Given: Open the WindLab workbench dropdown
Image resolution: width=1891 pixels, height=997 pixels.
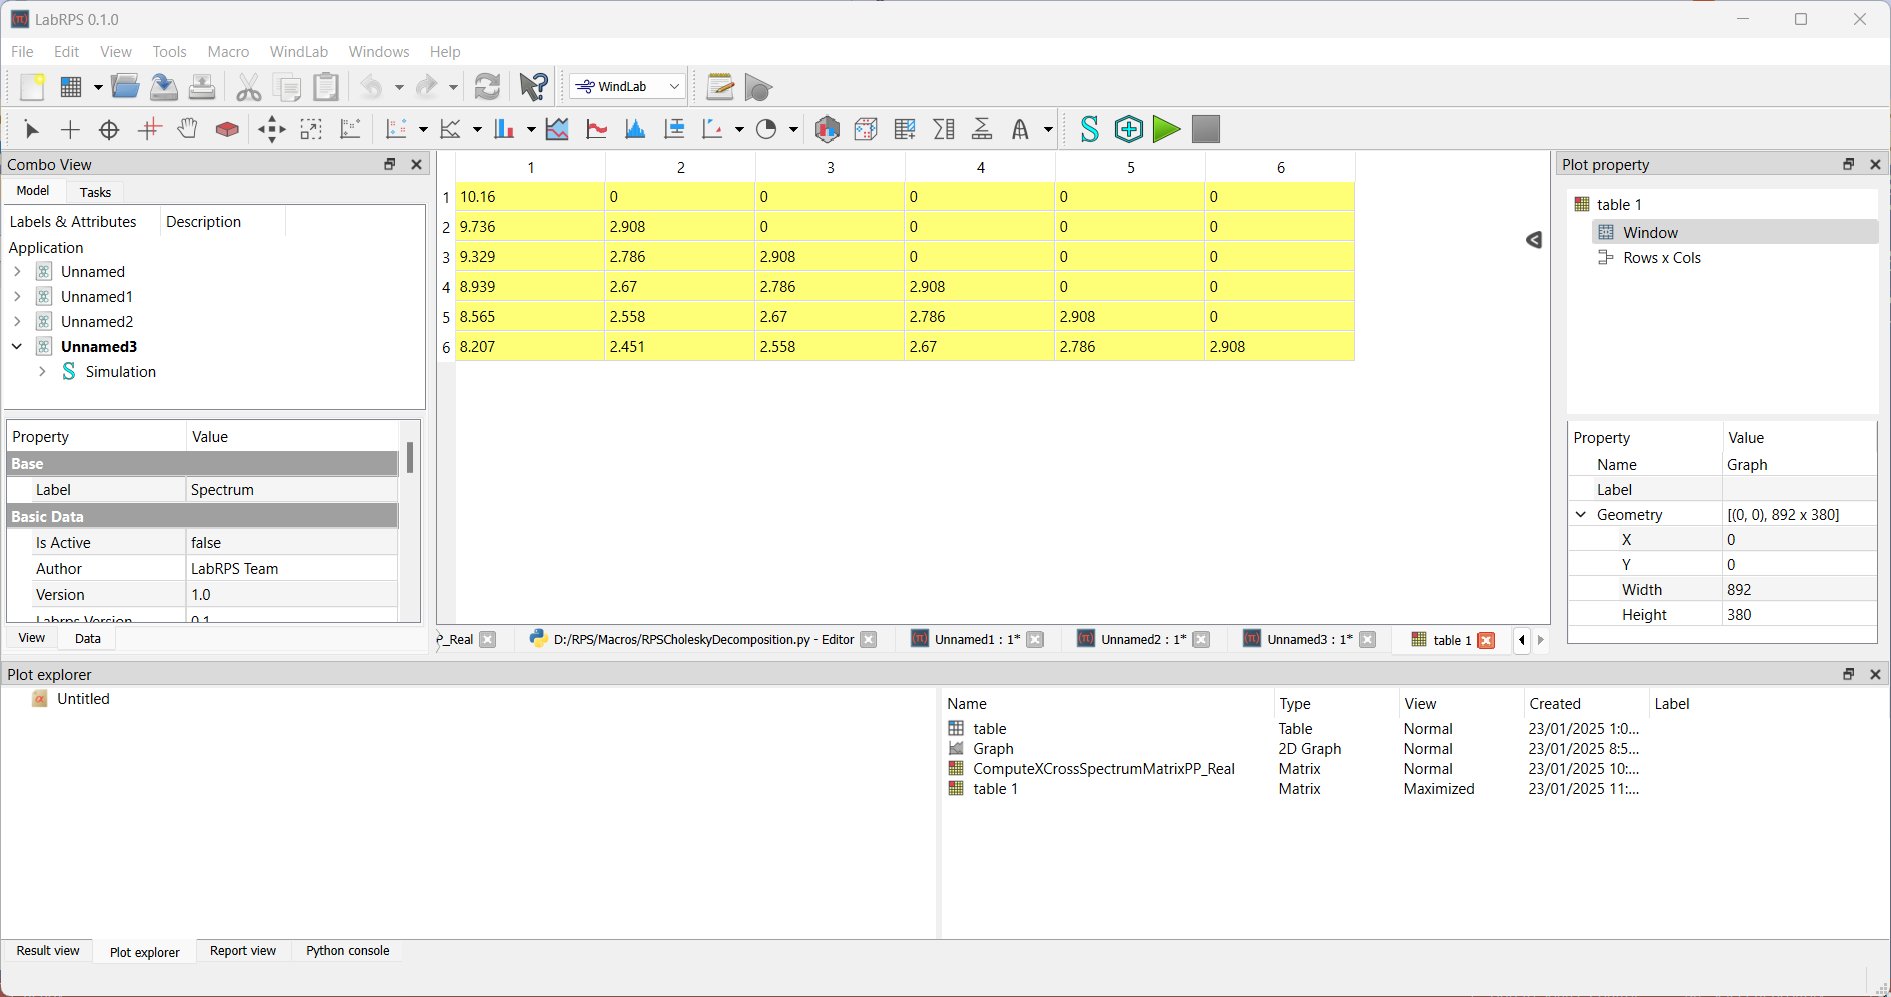Looking at the screenshot, I should click(627, 87).
